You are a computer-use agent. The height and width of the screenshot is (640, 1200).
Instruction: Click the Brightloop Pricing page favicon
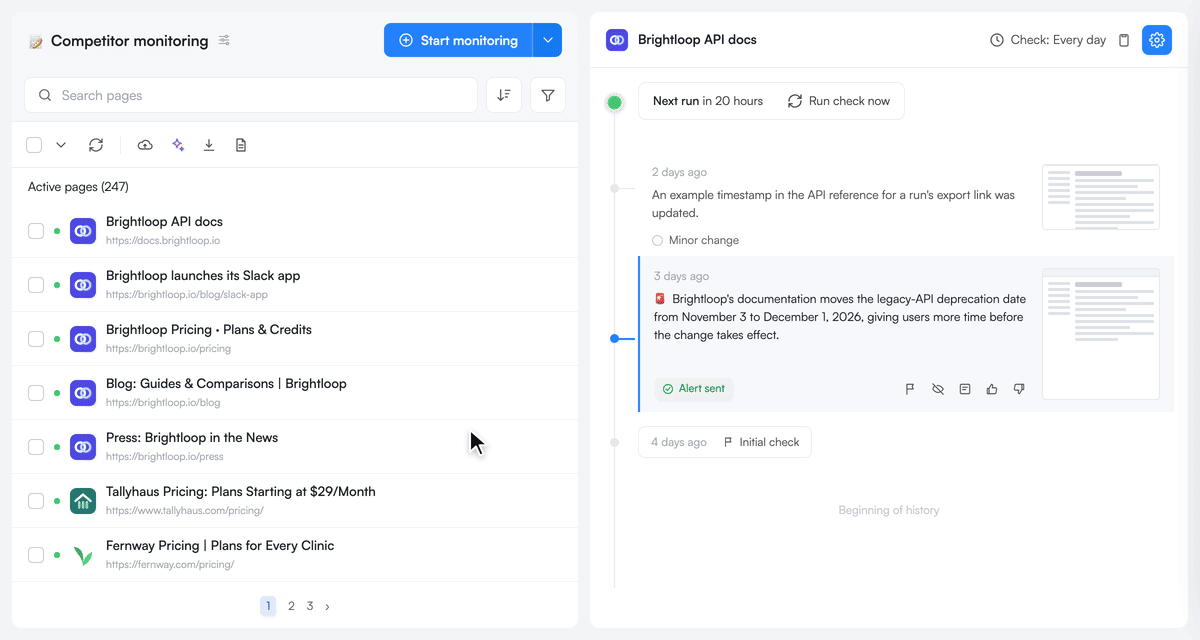[83, 339]
